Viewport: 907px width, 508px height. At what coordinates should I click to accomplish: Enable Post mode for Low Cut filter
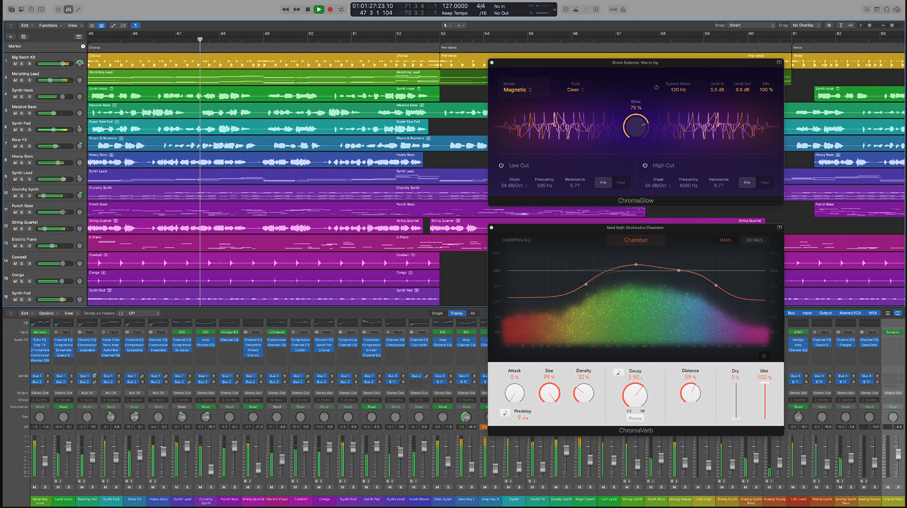point(620,183)
